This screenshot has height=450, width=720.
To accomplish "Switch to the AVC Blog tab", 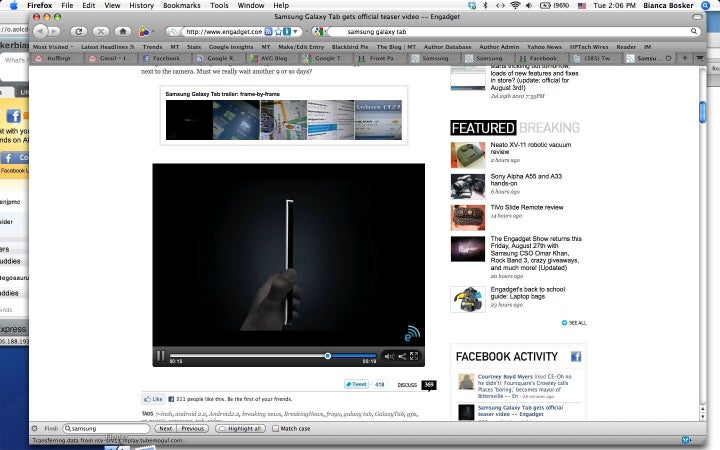I will coord(272,58).
